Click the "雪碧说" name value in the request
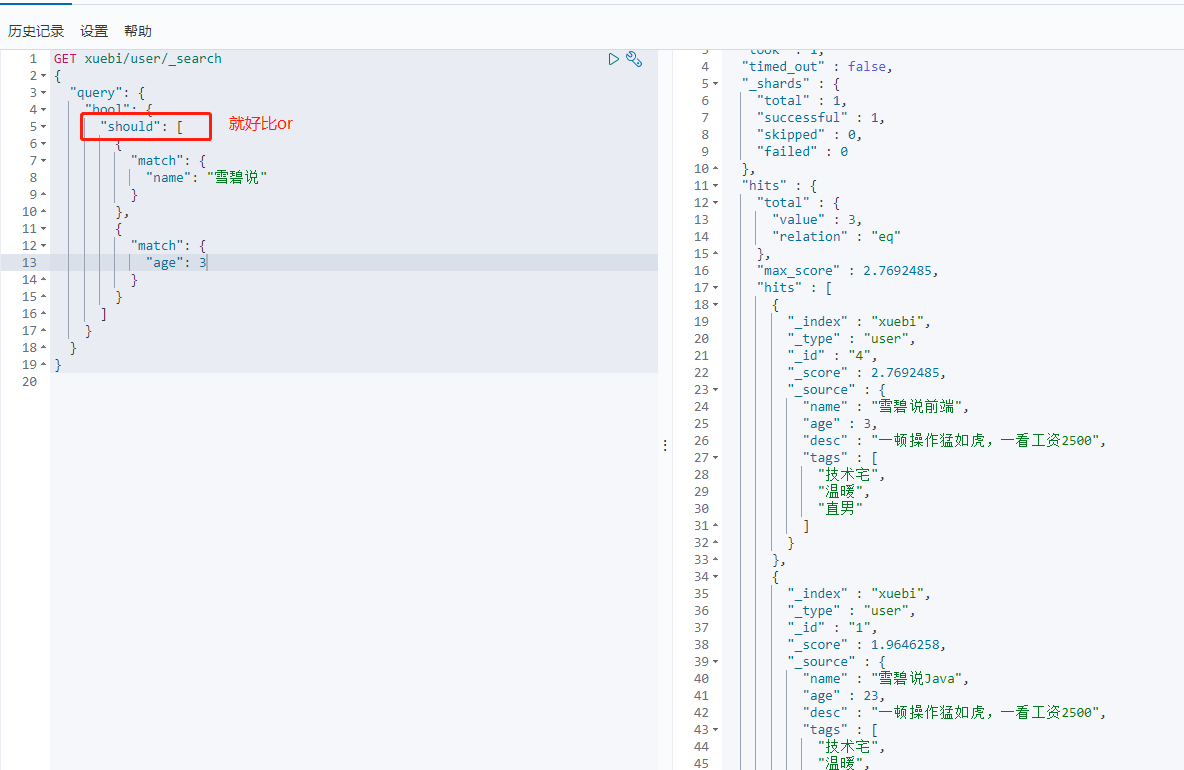The height and width of the screenshot is (770, 1184). pos(237,178)
